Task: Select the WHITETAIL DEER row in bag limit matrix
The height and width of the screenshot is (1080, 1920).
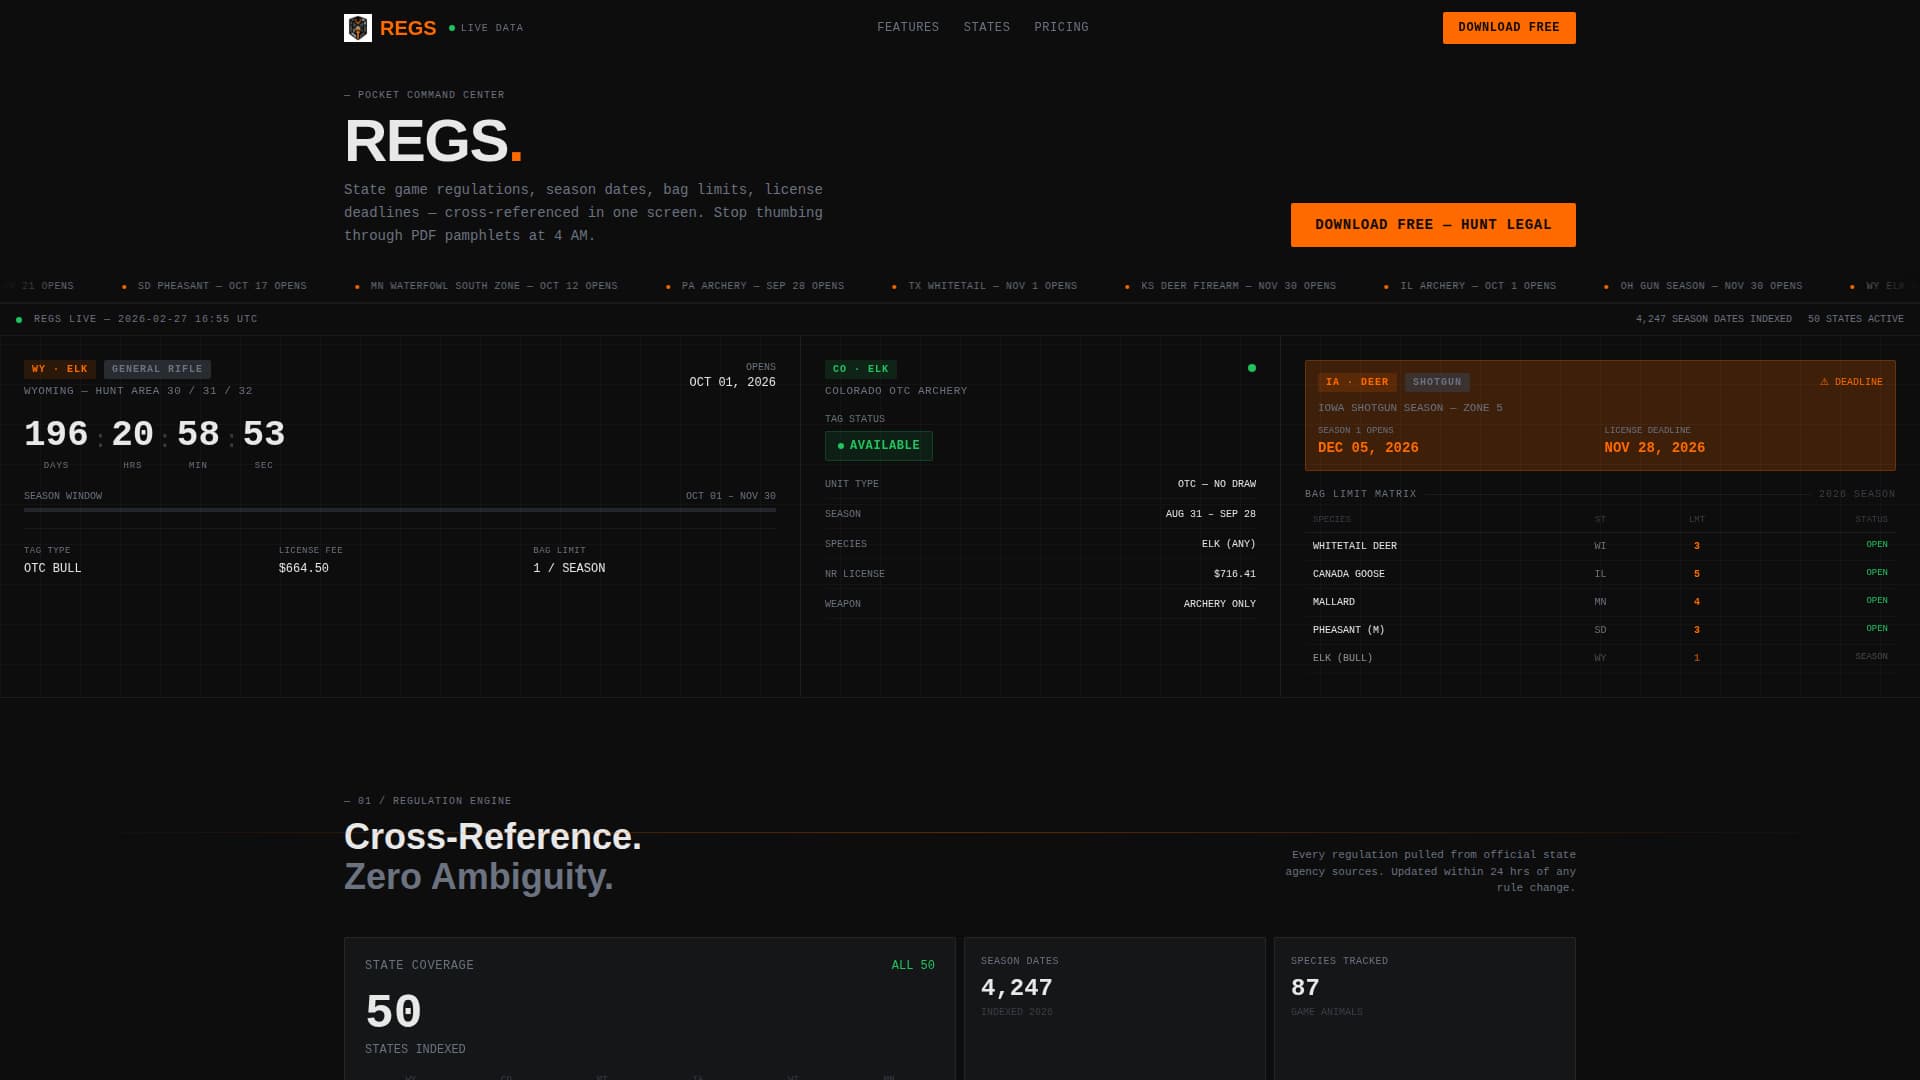Action: tap(1598, 545)
